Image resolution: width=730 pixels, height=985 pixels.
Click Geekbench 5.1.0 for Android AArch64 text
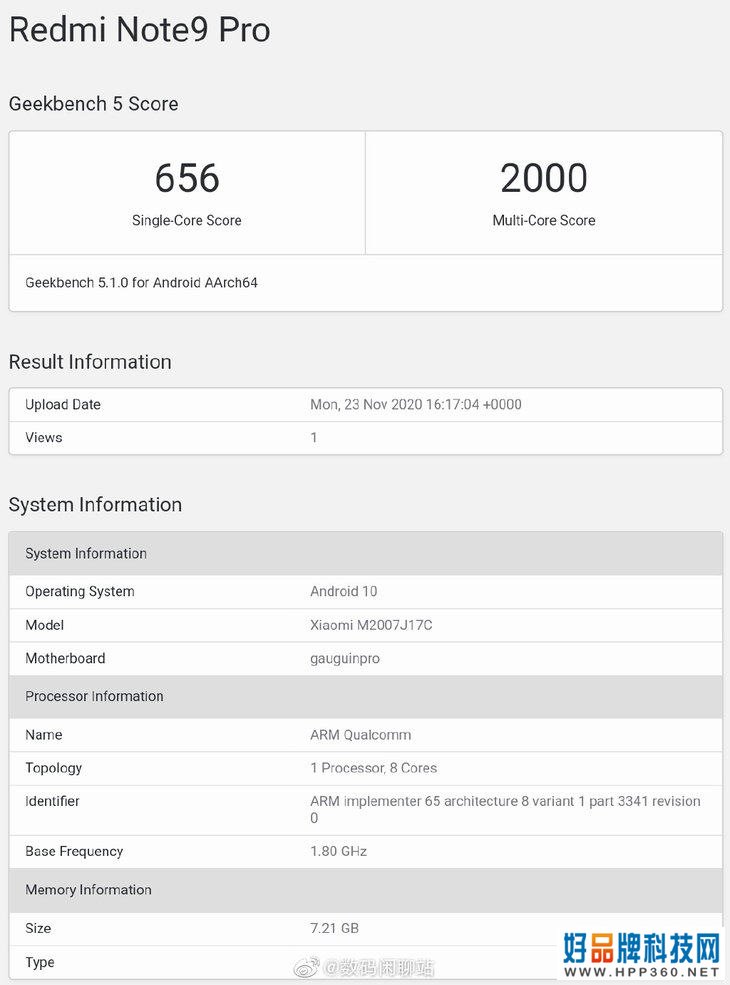pyautogui.click(x=141, y=283)
